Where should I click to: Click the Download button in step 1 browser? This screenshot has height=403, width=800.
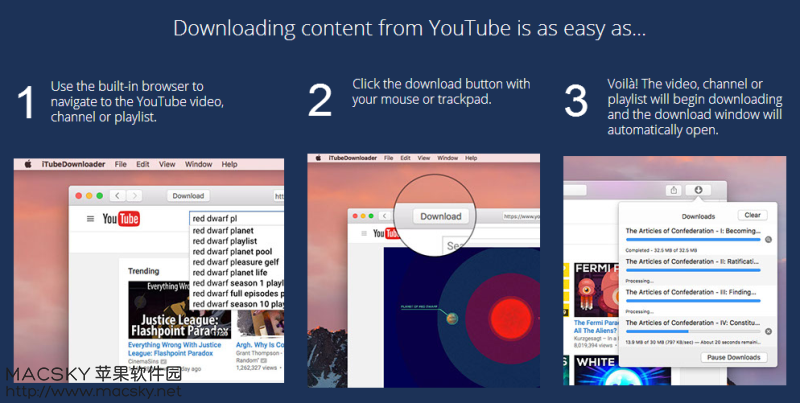[x=188, y=196]
